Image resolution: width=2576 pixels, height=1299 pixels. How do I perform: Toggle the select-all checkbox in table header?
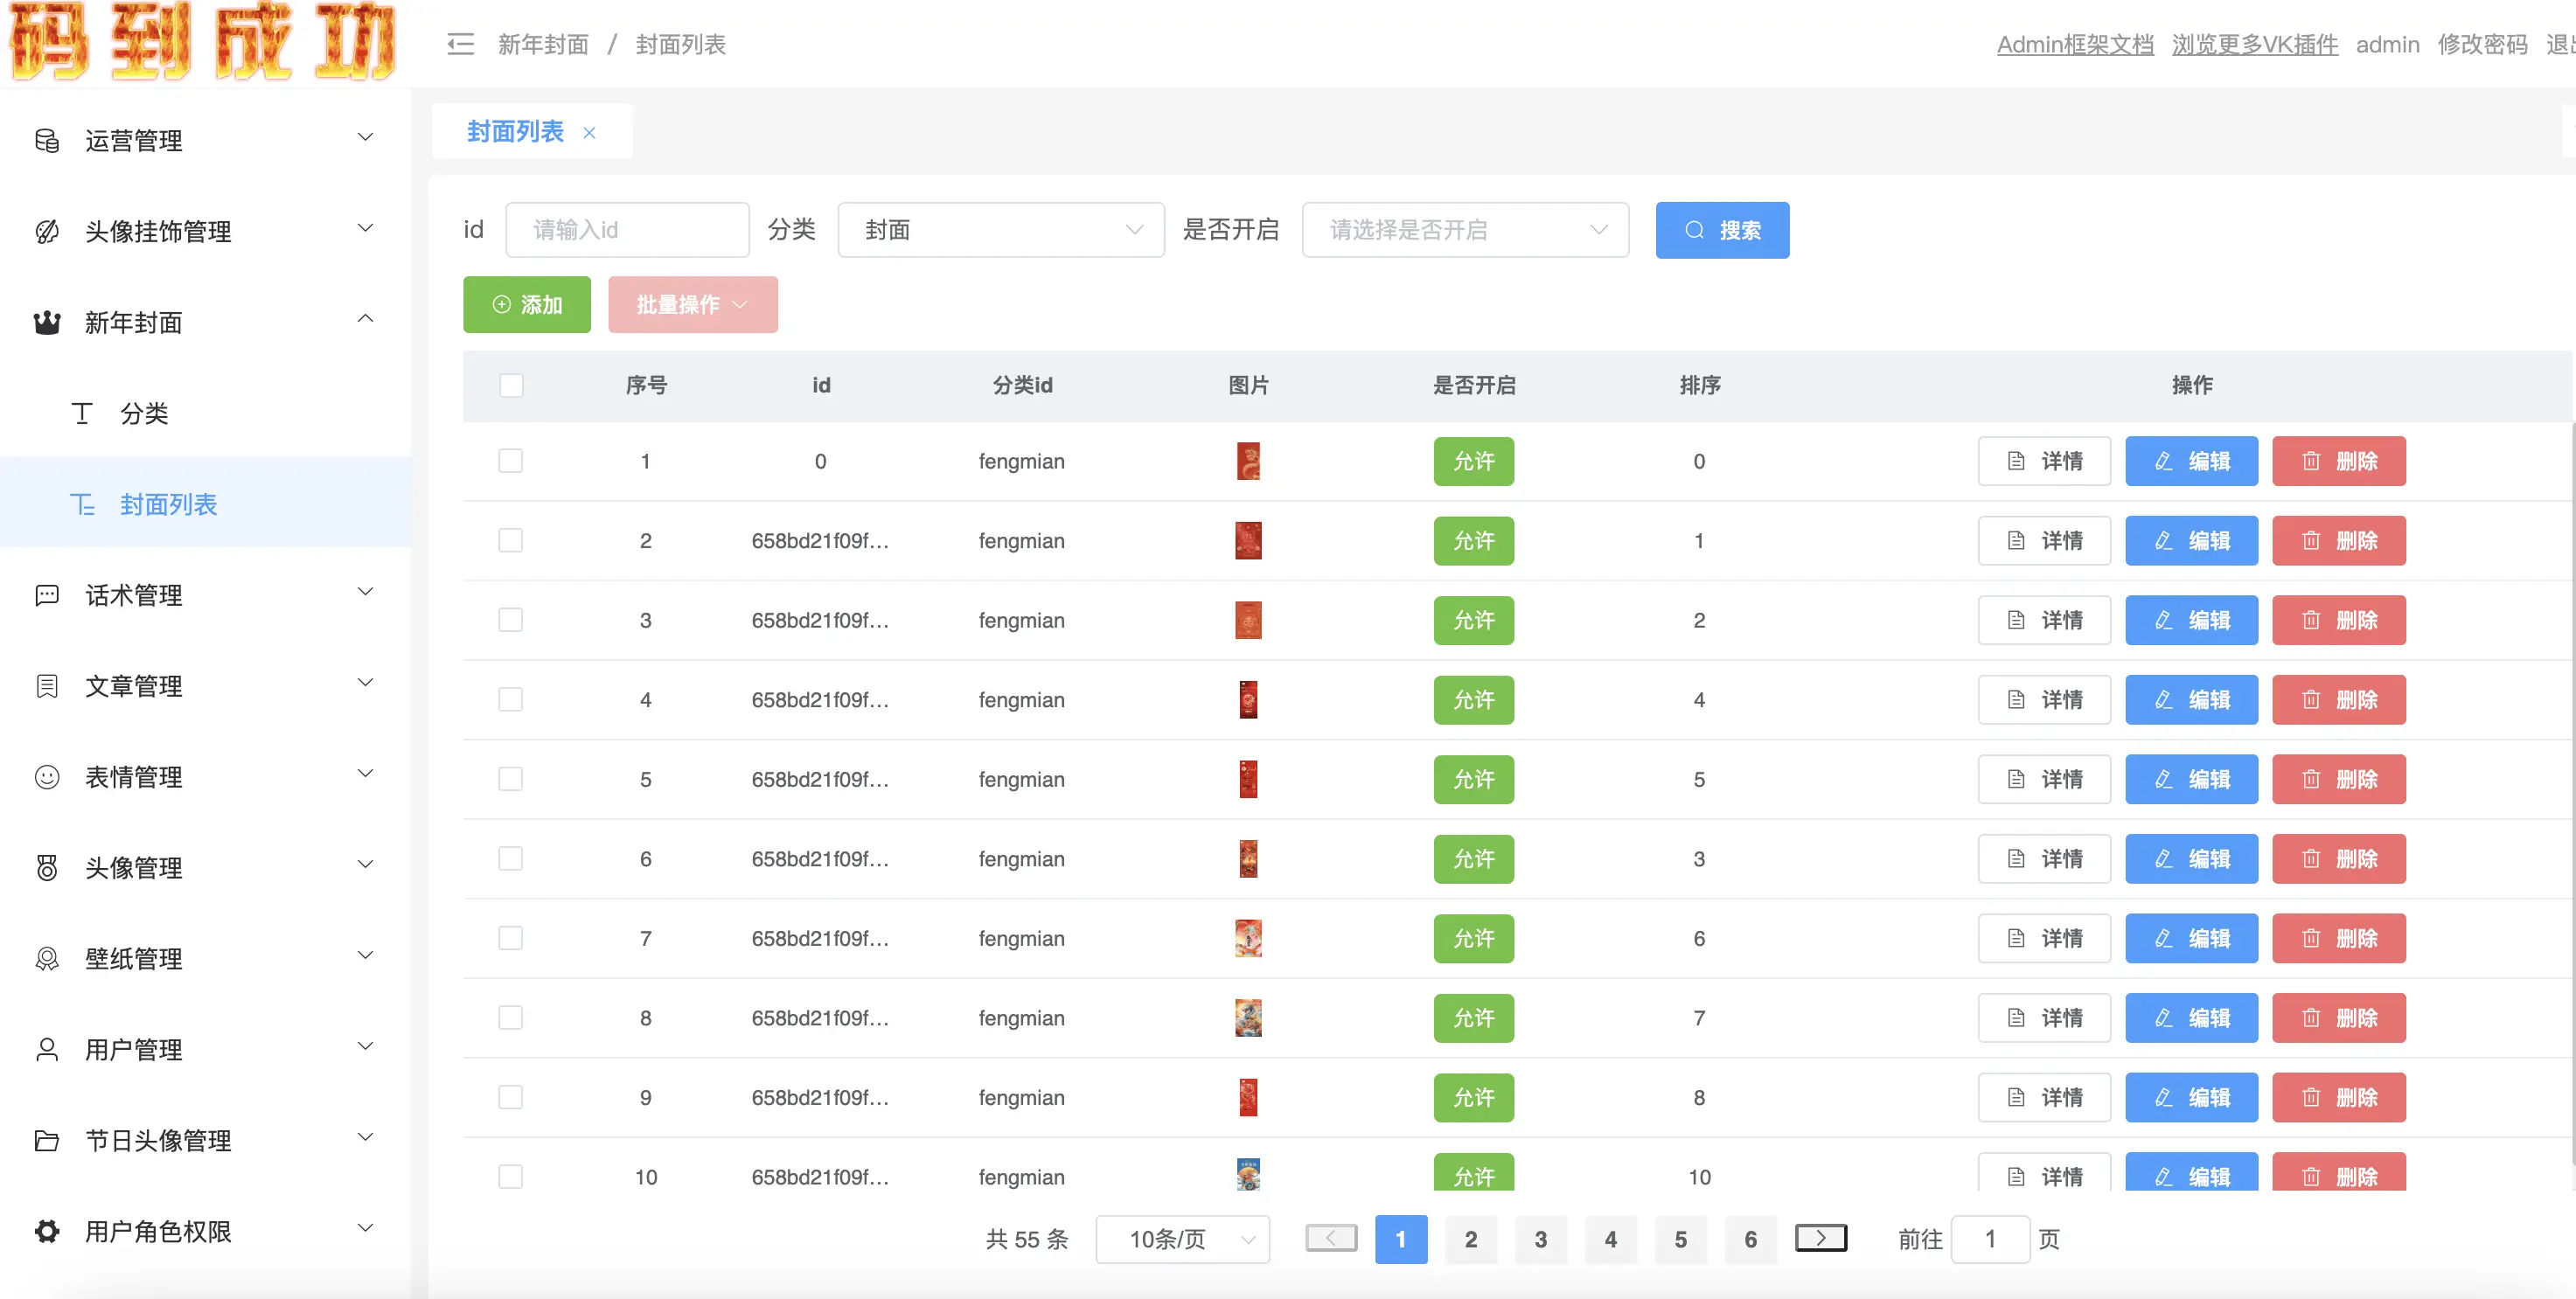pyautogui.click(x=511, y=385)
